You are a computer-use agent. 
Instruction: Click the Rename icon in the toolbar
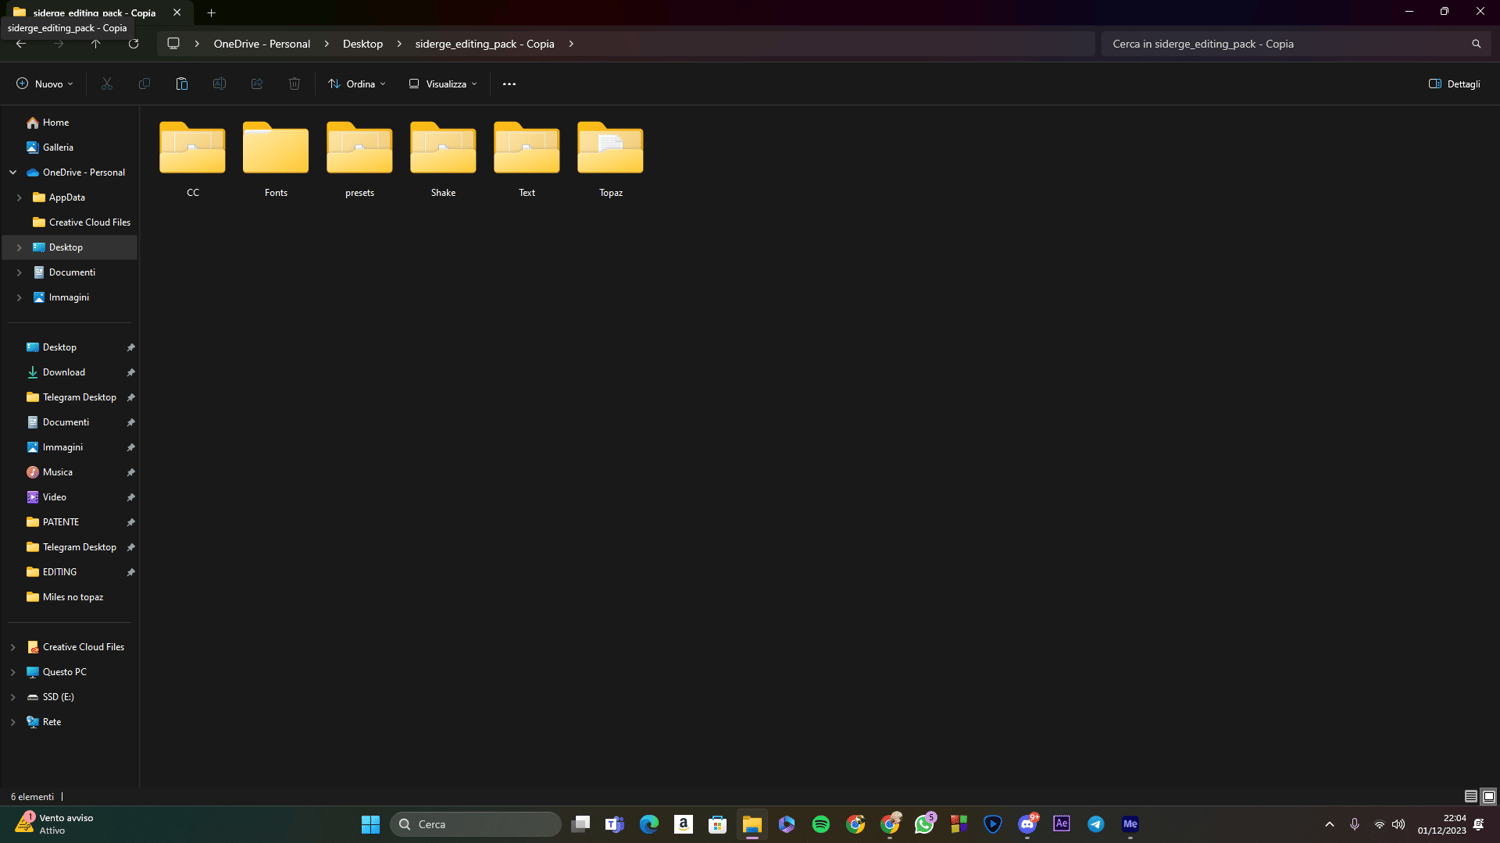(x=219, y=84)
